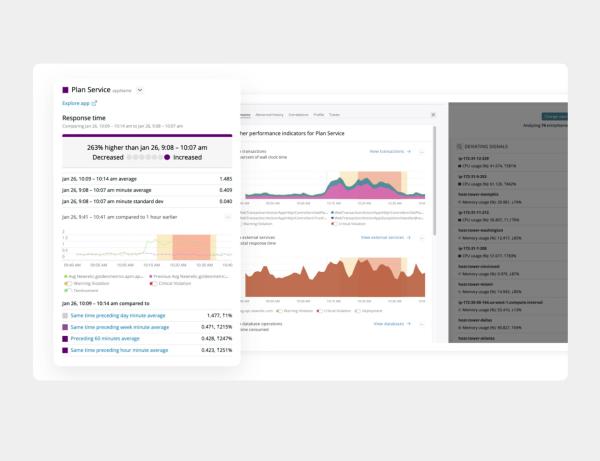Select Same time preceding hour minute average
This screenshot has width=600, height=461.
(x=118, y=350)
